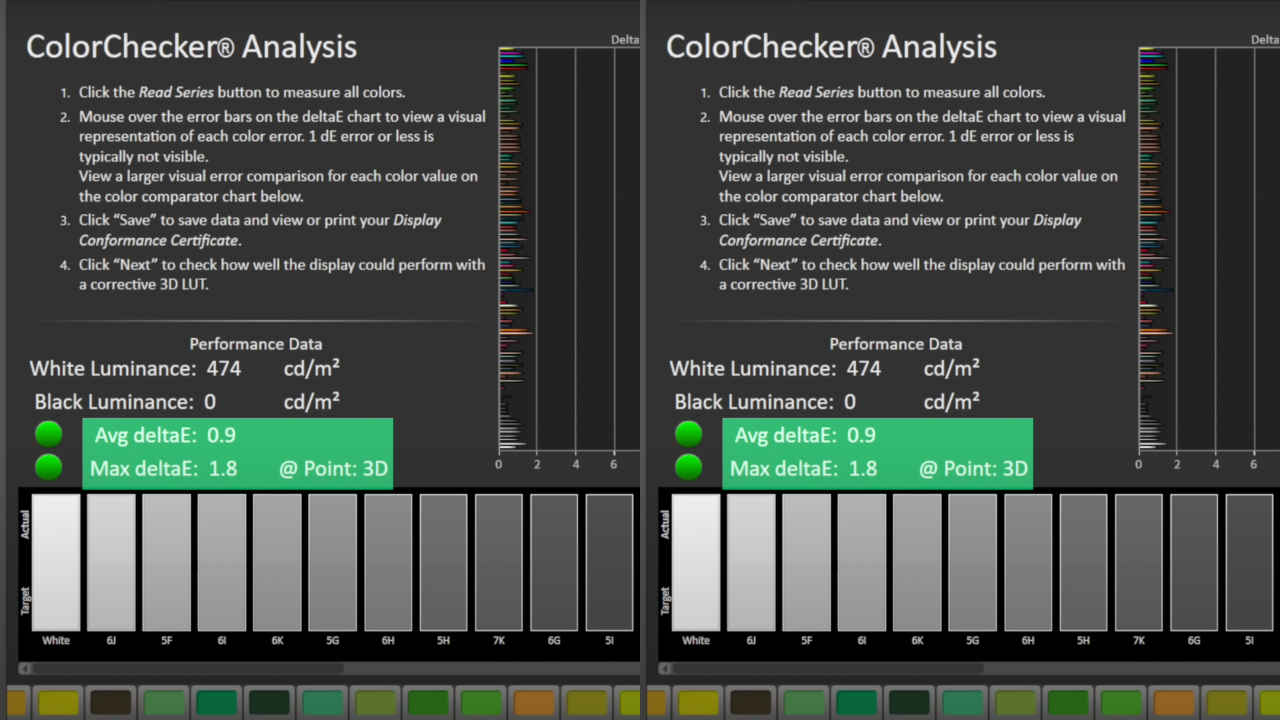
Task: Select the 5I gray patch in right panel
Action: point(1249,561)
